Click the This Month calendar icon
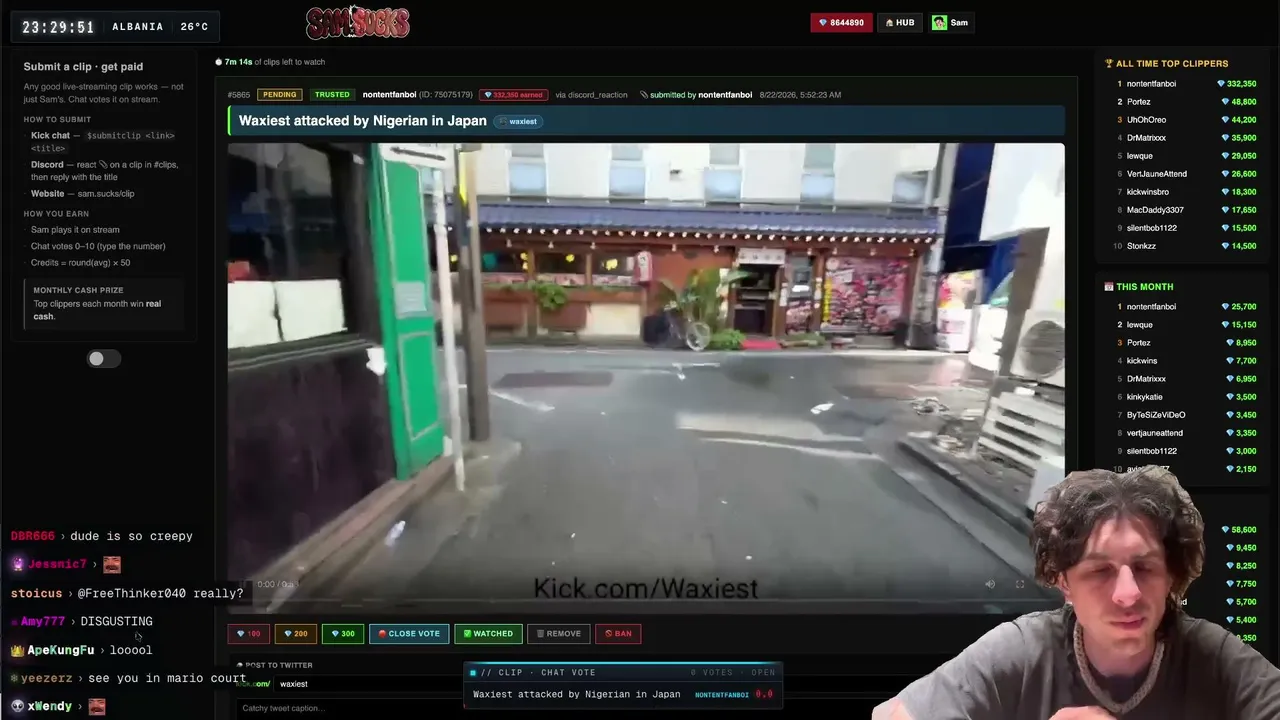 (x=1109, y=287)
